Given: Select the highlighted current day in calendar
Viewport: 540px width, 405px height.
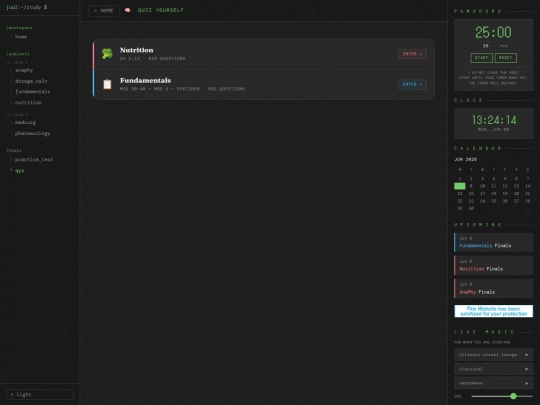Looking at the screenshot, I should pos(460,186).
